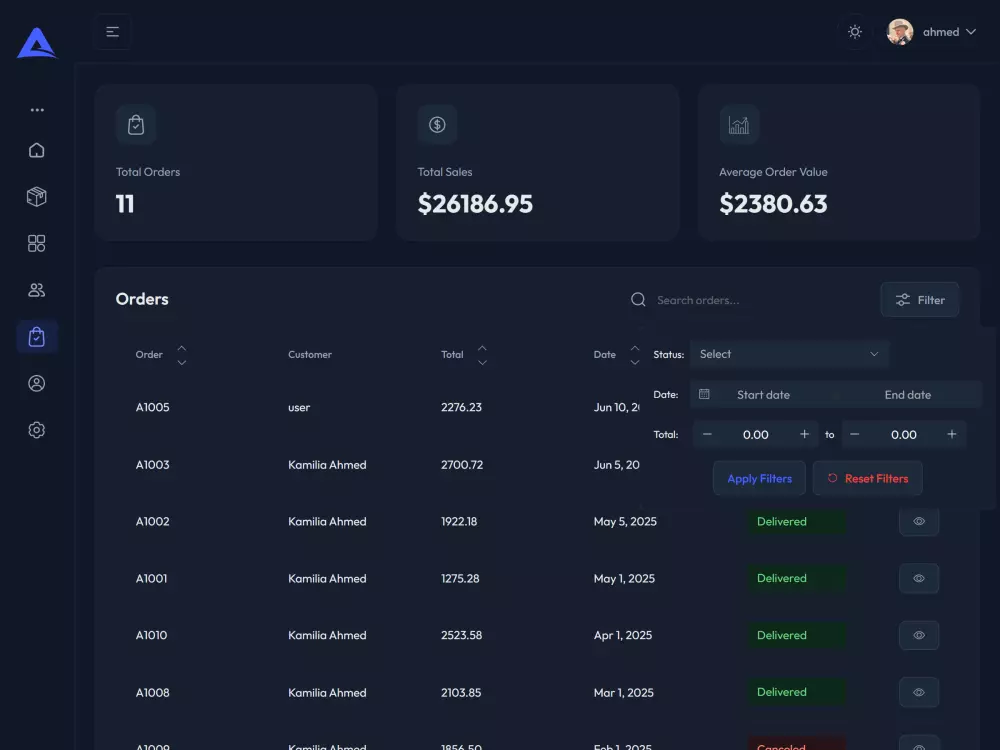The image size is (1000, 750).
Task: Click Kamilia Ahmed in A1001 row
Action: [x=327, y=578]
